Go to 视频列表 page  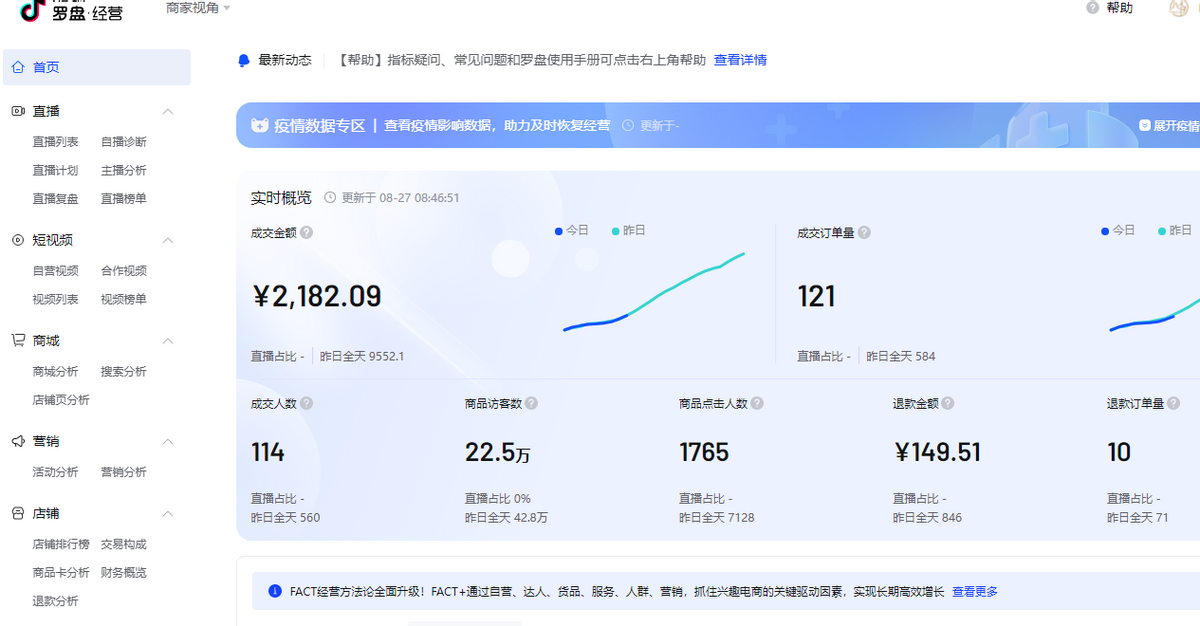(x=55, y=299)
